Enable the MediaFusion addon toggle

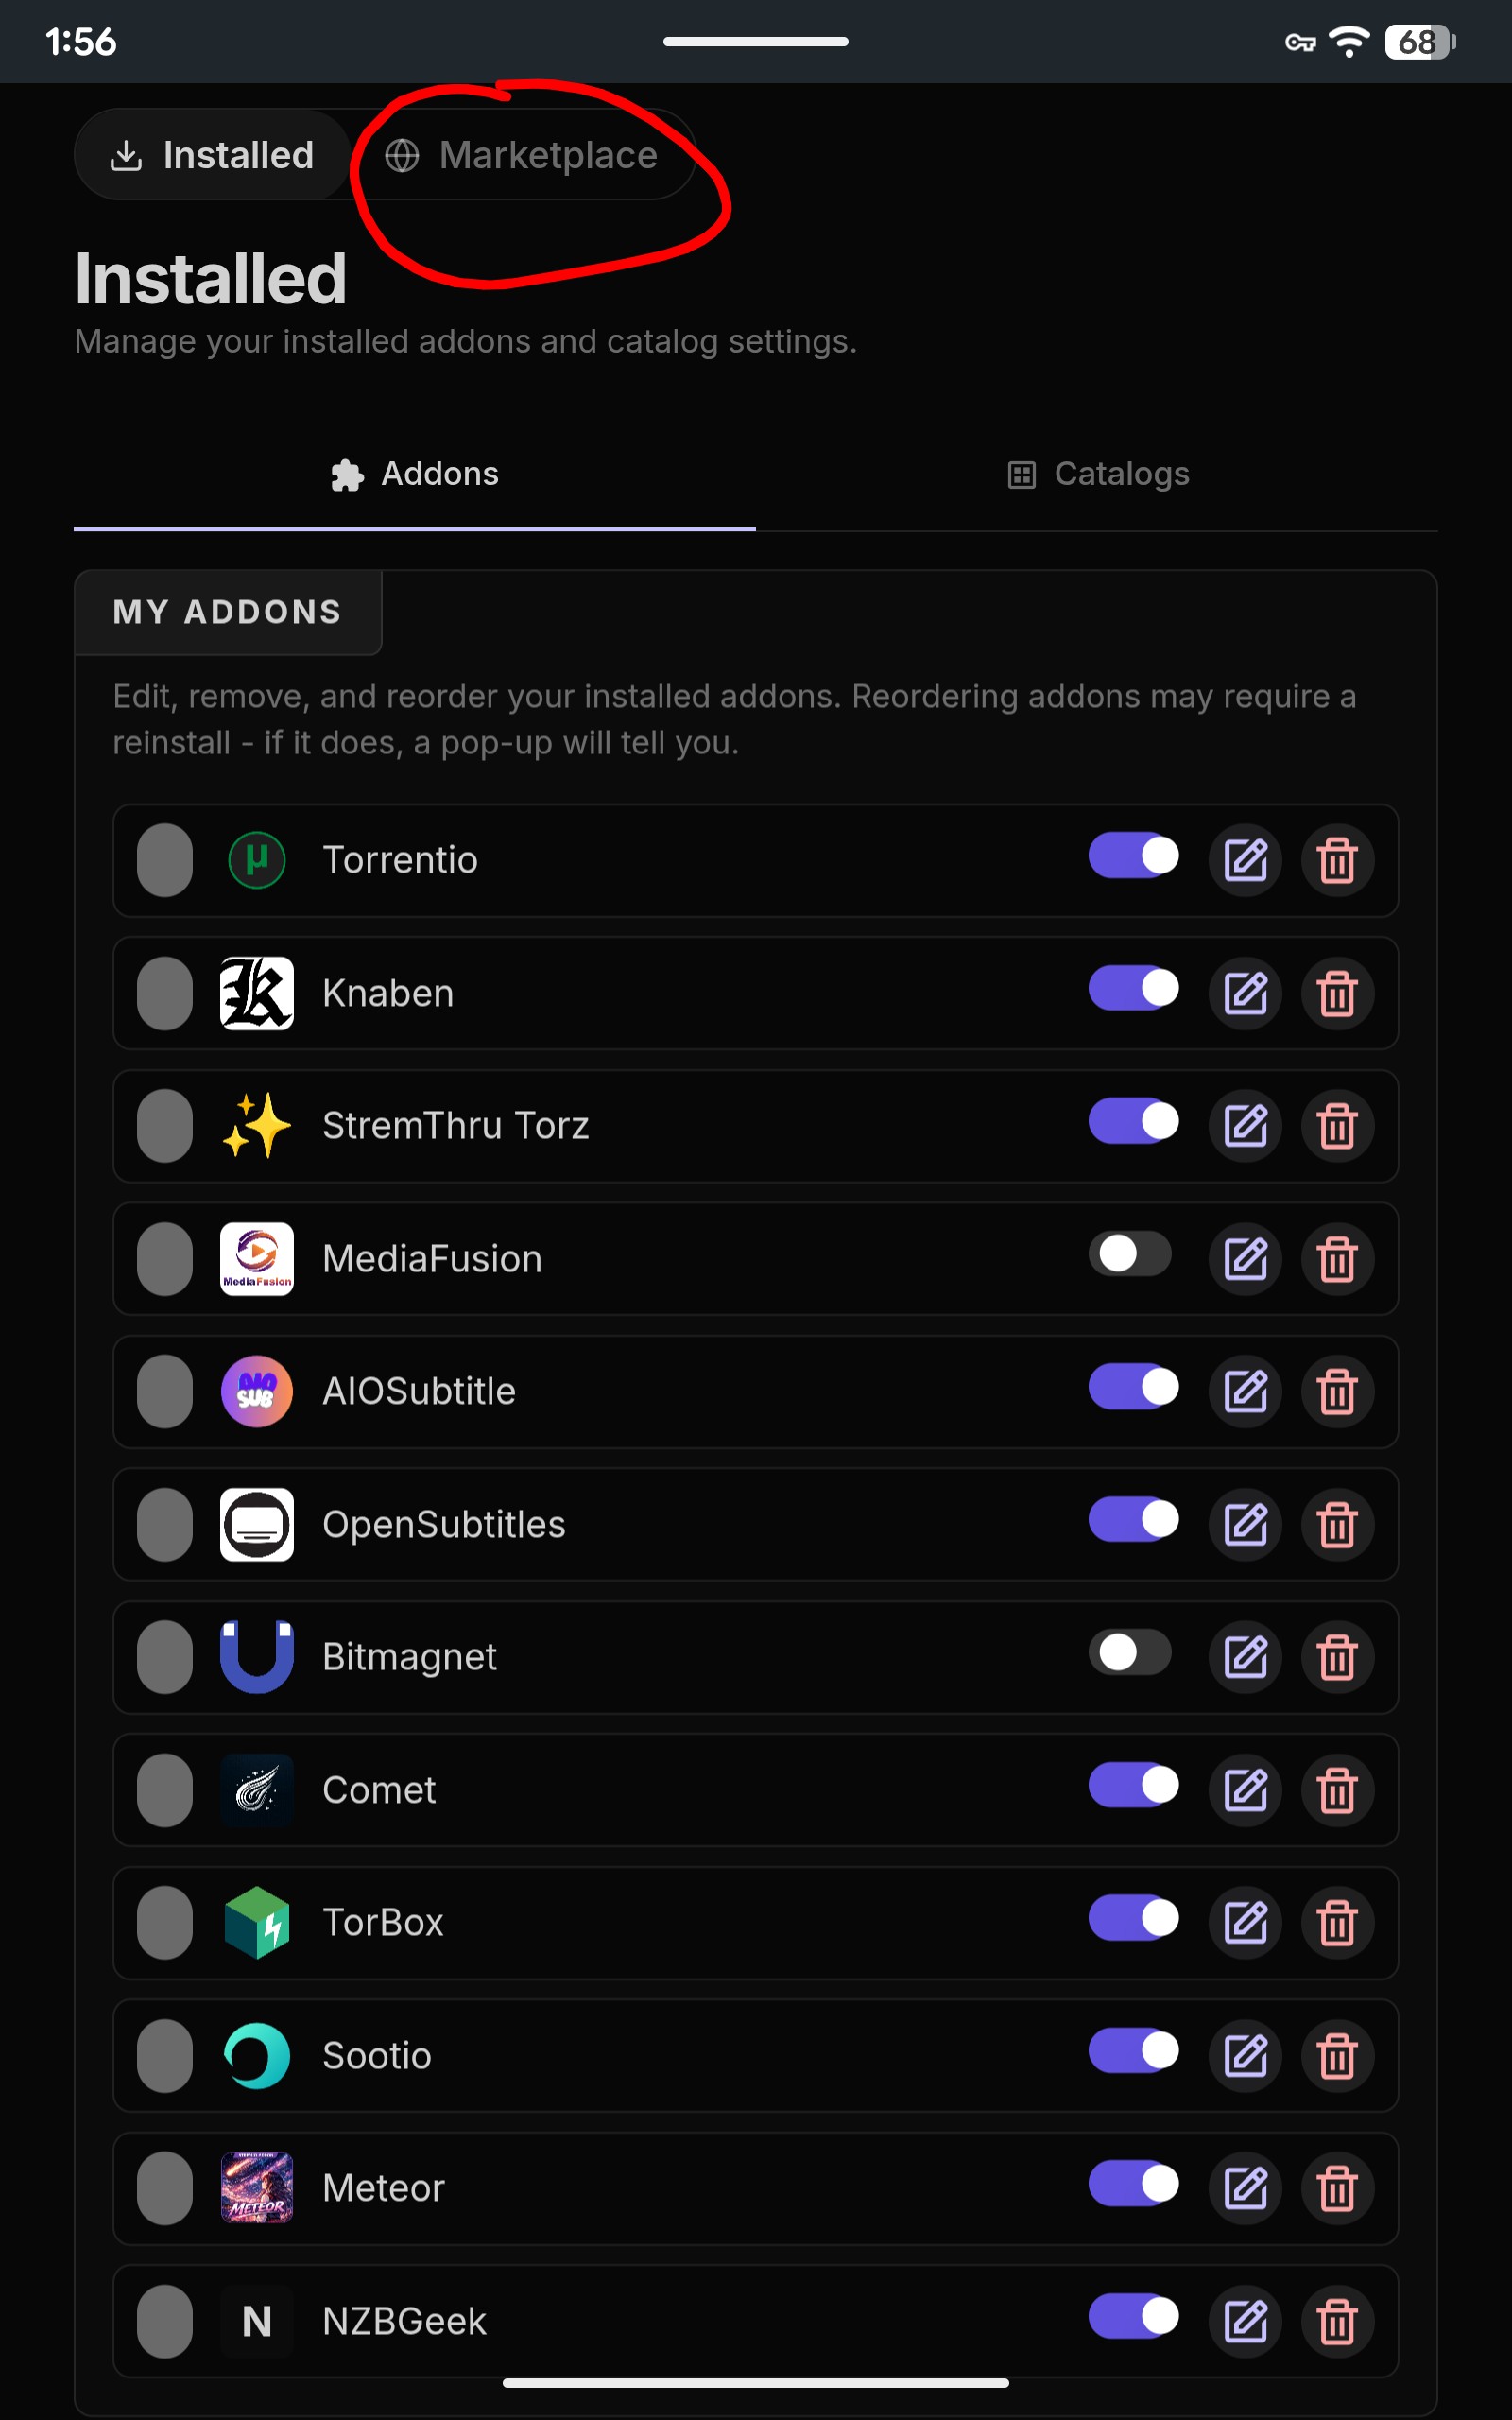coord(1132,1254)
